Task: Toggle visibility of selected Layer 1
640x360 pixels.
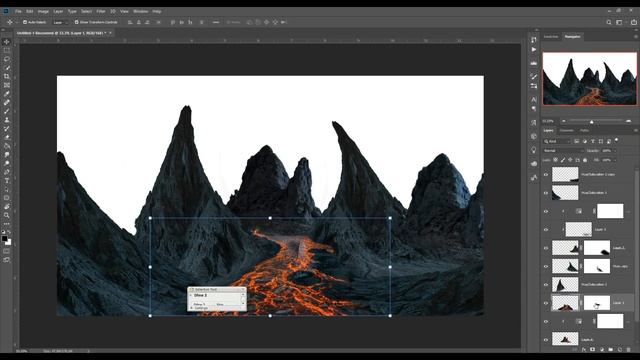Action: click(x=546, y=303)
